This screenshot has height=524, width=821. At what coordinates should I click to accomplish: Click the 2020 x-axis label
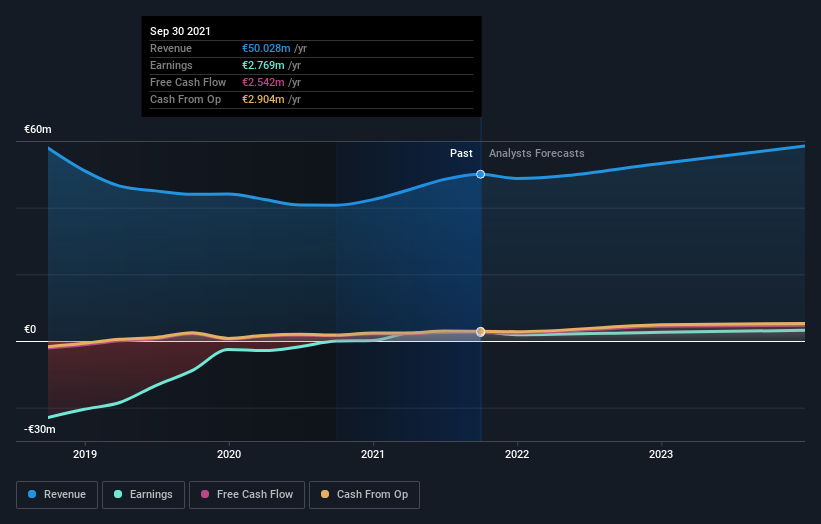(229, 454)
